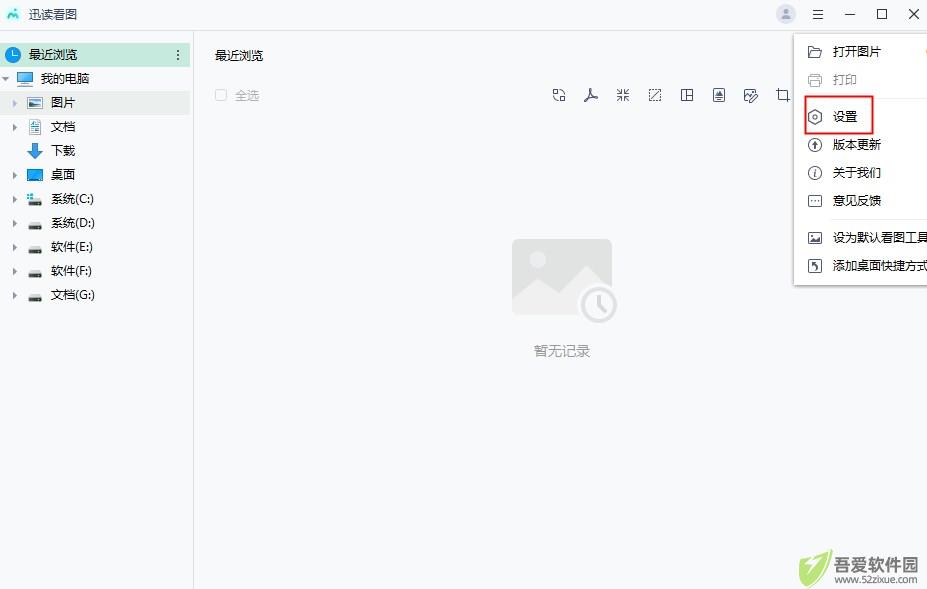Expand the 软件(F:) drive arrow
The height and width of the screenshot is (589, 927).
coord(15,271)
